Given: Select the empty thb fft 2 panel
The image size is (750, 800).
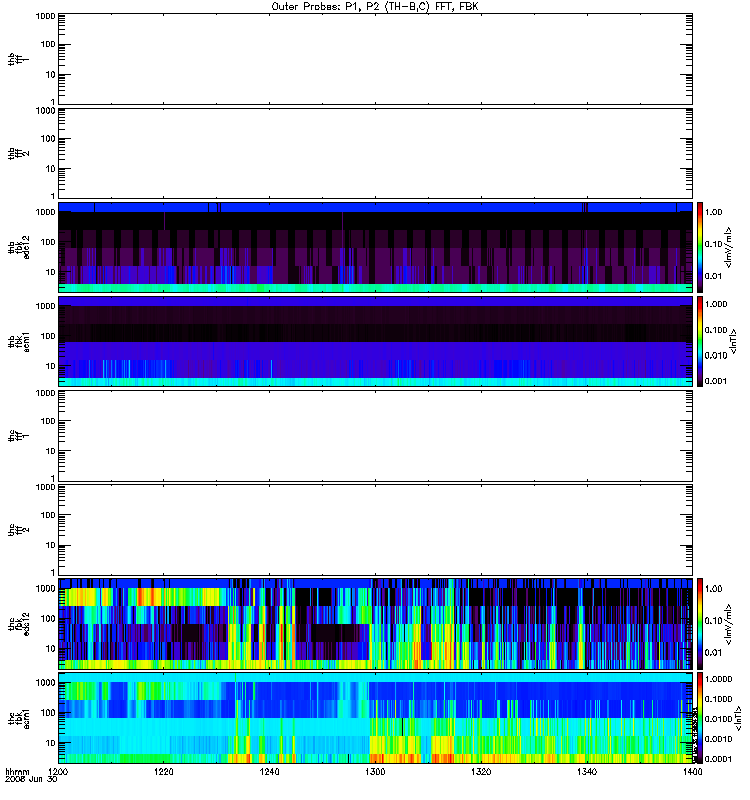Looking at the screenshot, I should pyautogui.click(x=375, y=153).
